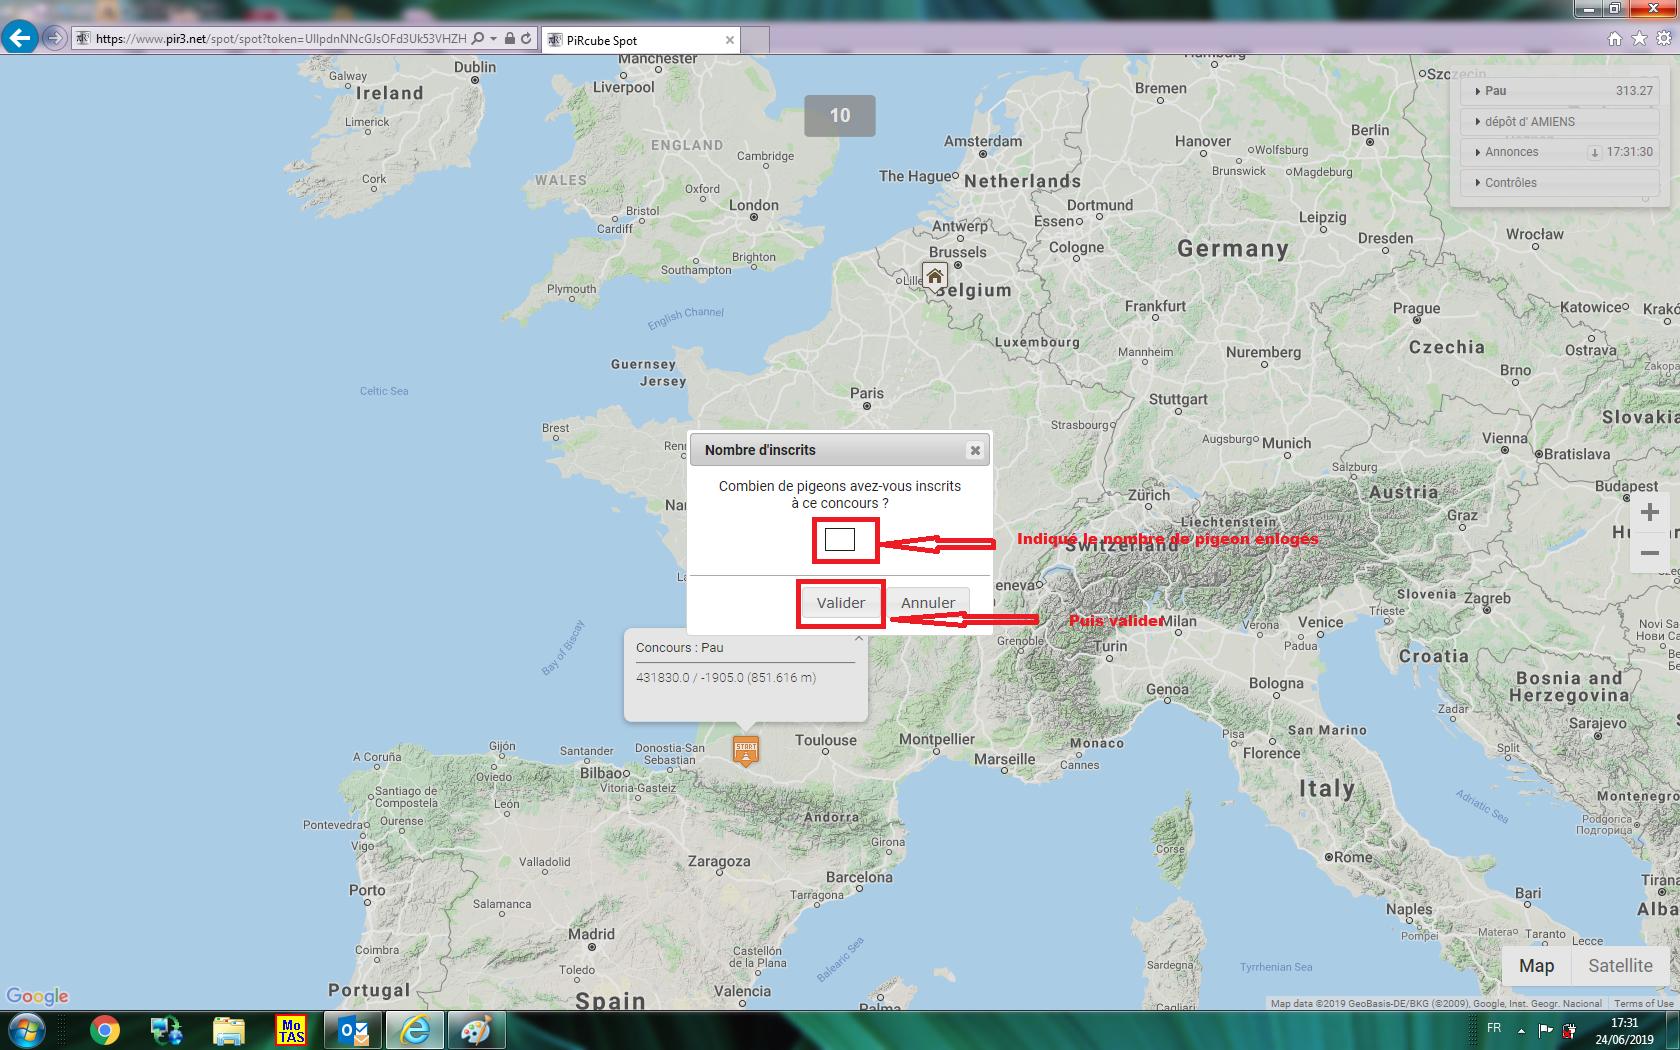This screenshot has width=1680, height=1050.
Task: Click the grey 10 counter badge
Action: click(840, 116)
